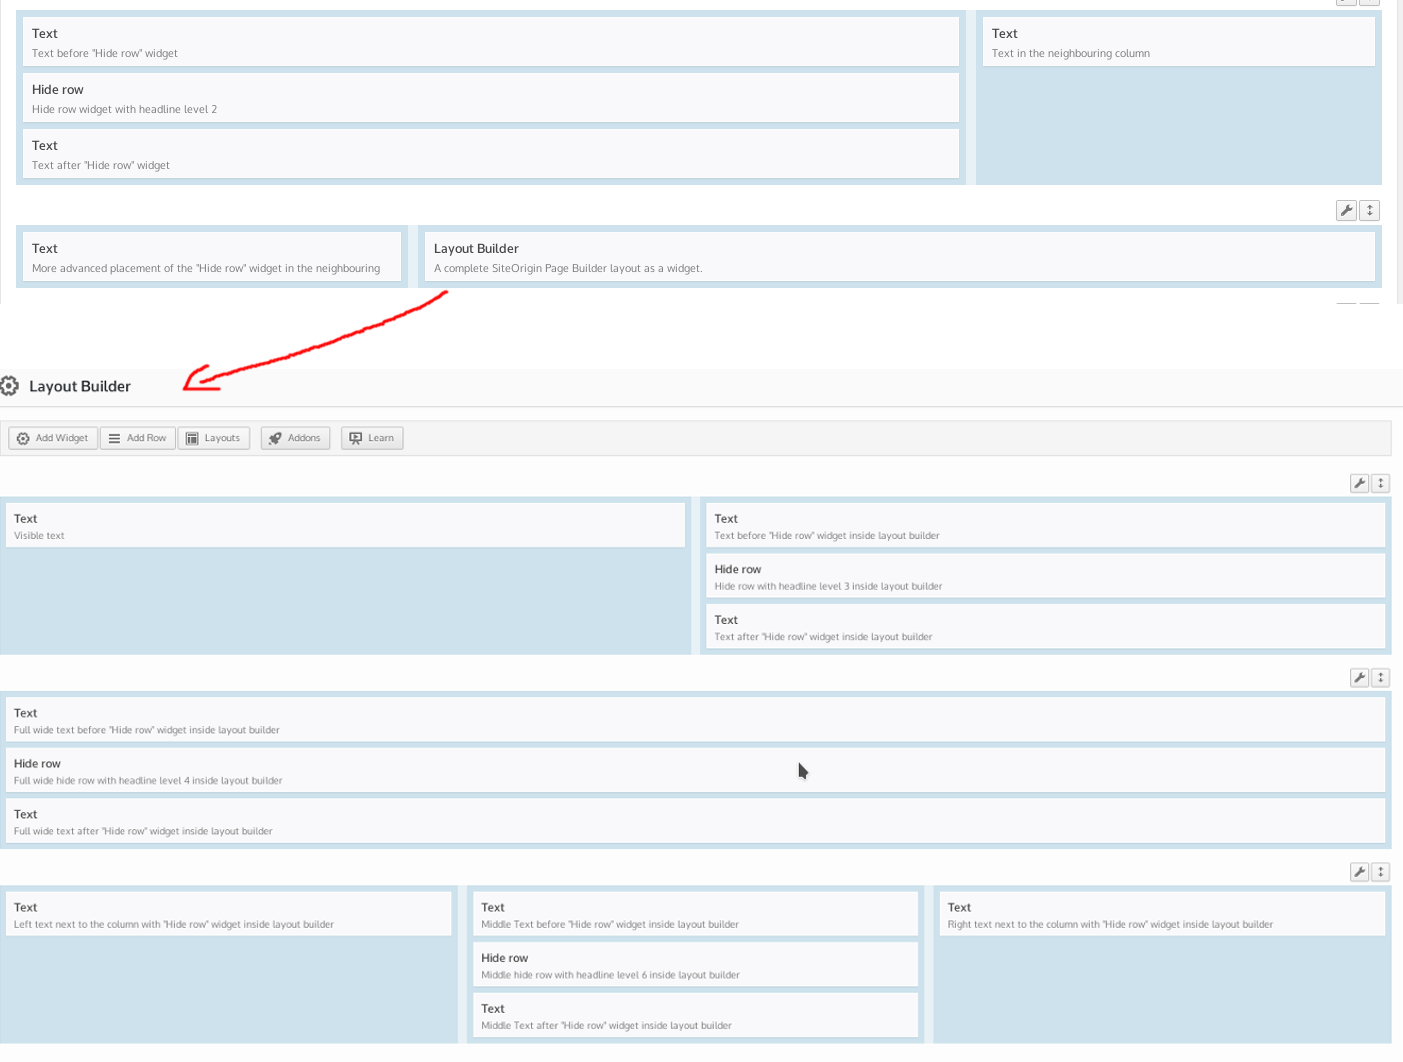Screen dimensions: 1403x1062
Task: Open the 'More advanced placement' Text widget
Action: click(x=211, y=257)
